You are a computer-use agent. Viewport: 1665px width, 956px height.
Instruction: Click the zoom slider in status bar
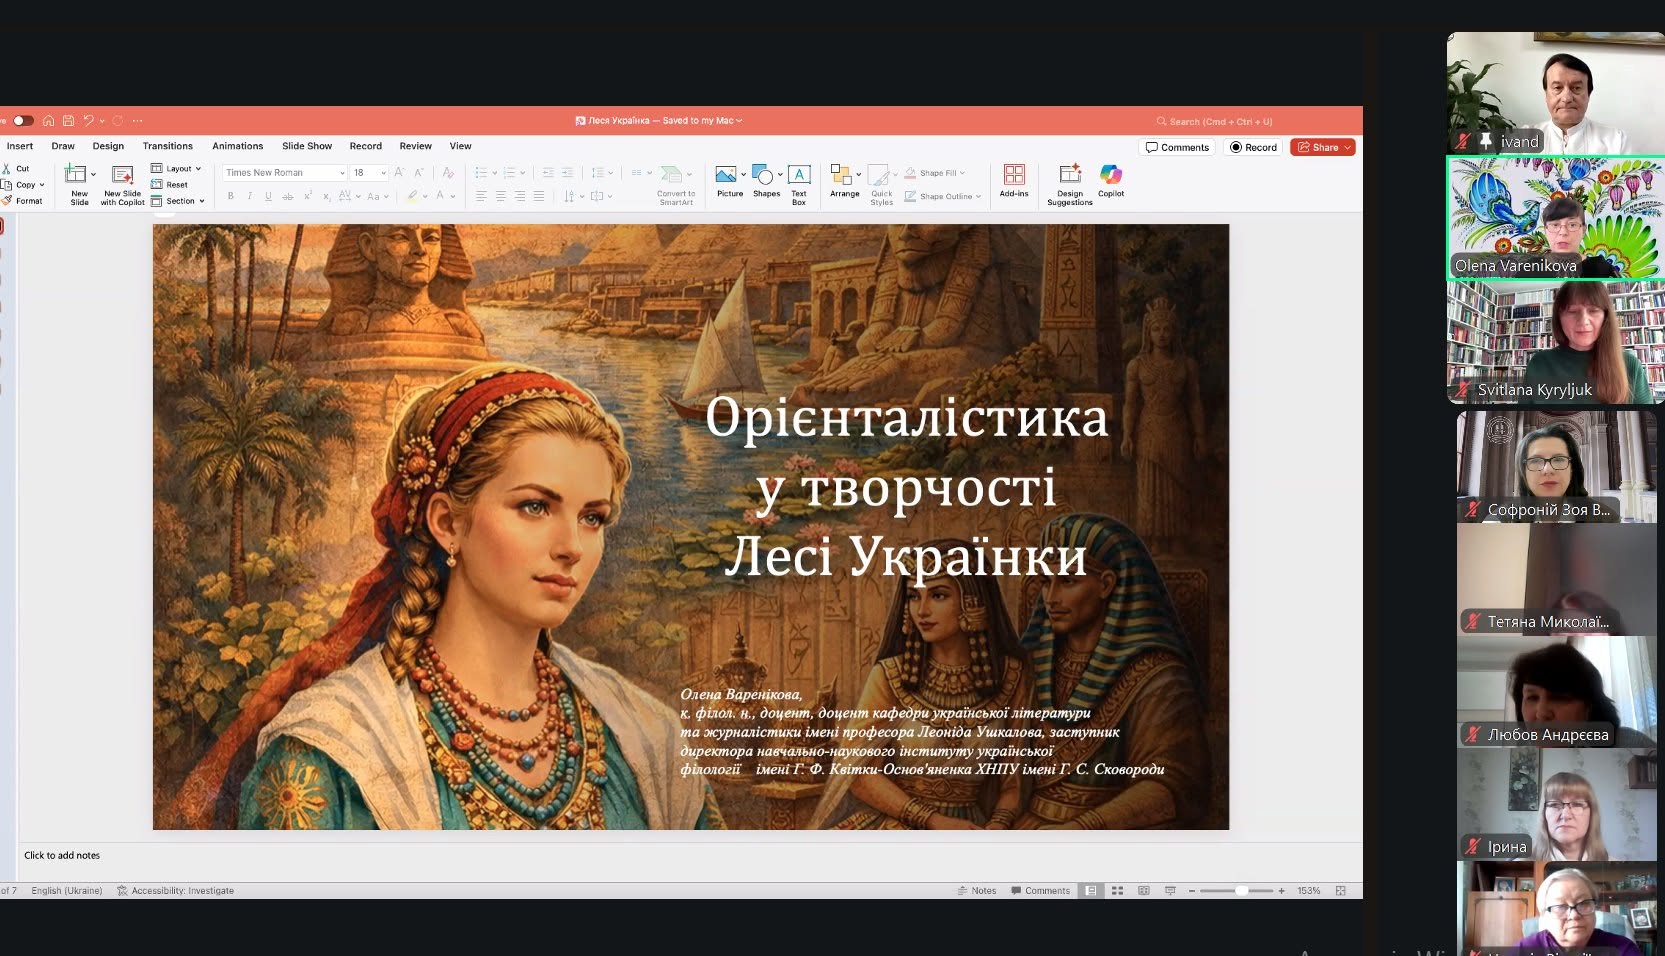(1237, 890)
